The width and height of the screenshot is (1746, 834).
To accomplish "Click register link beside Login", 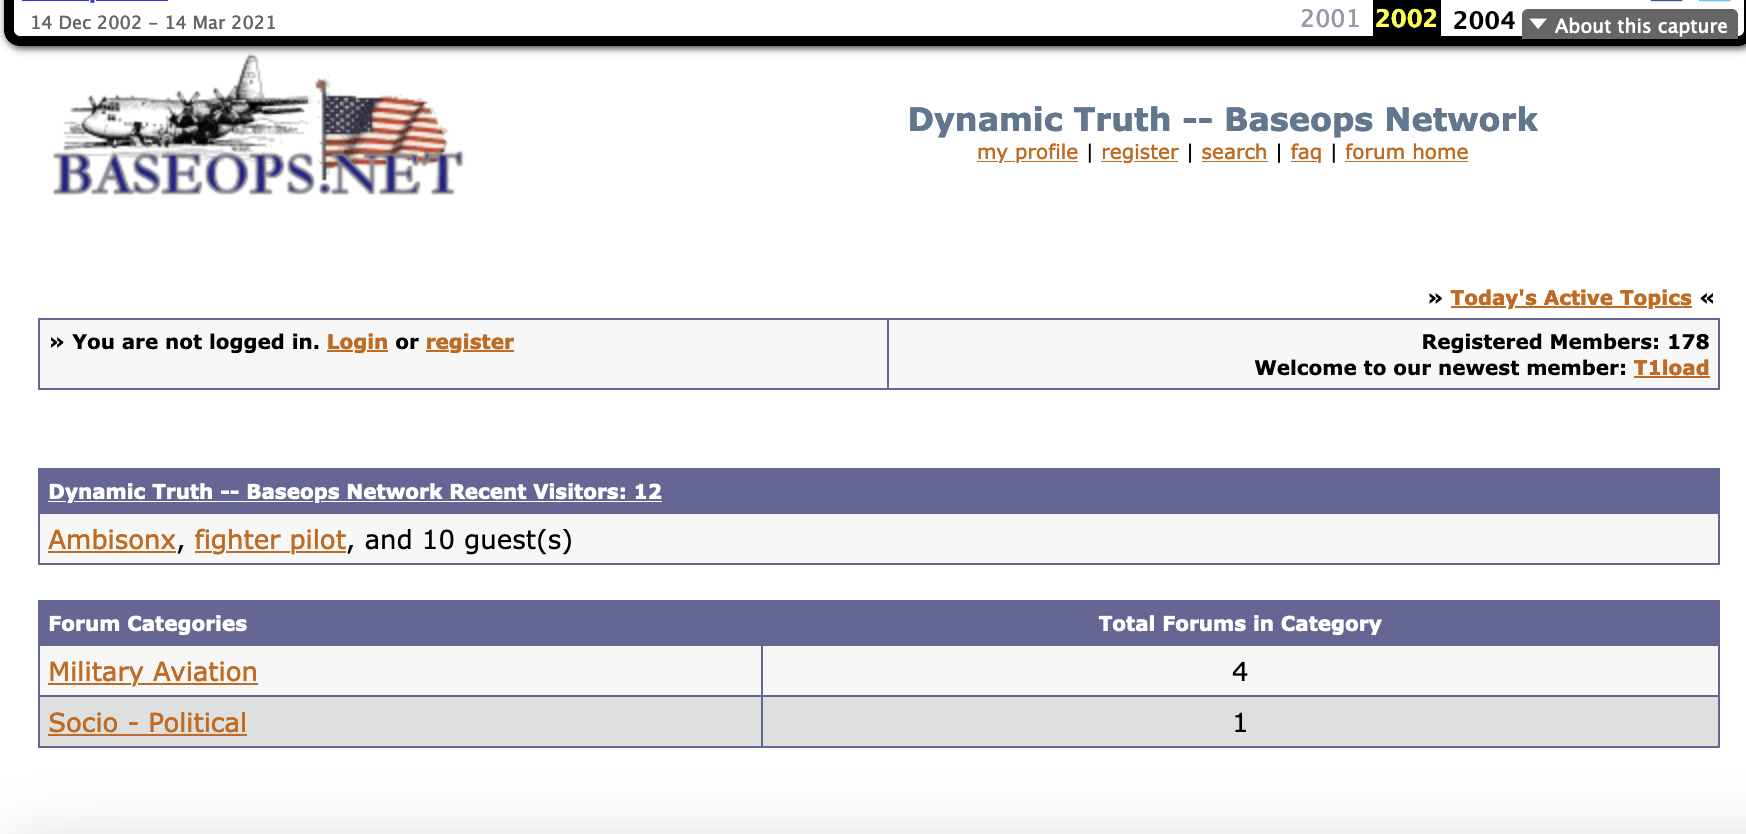I will tap(469, 342).
